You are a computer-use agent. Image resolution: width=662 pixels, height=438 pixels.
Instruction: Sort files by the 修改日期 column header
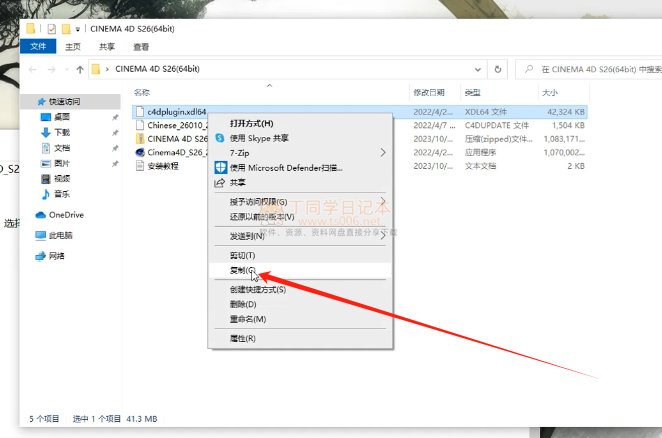point(429,92)
